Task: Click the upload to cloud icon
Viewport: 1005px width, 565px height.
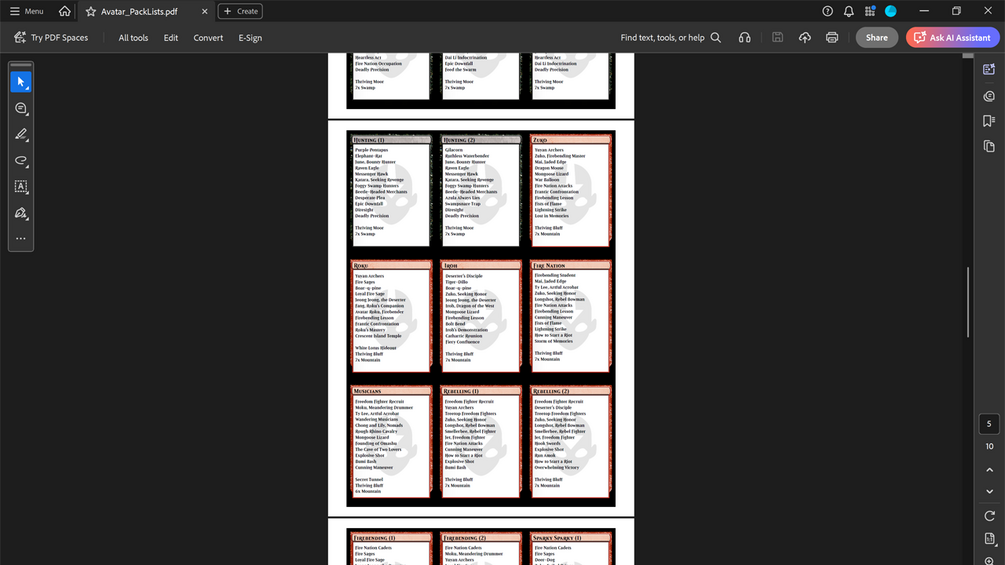Action: tap(805, 38)
